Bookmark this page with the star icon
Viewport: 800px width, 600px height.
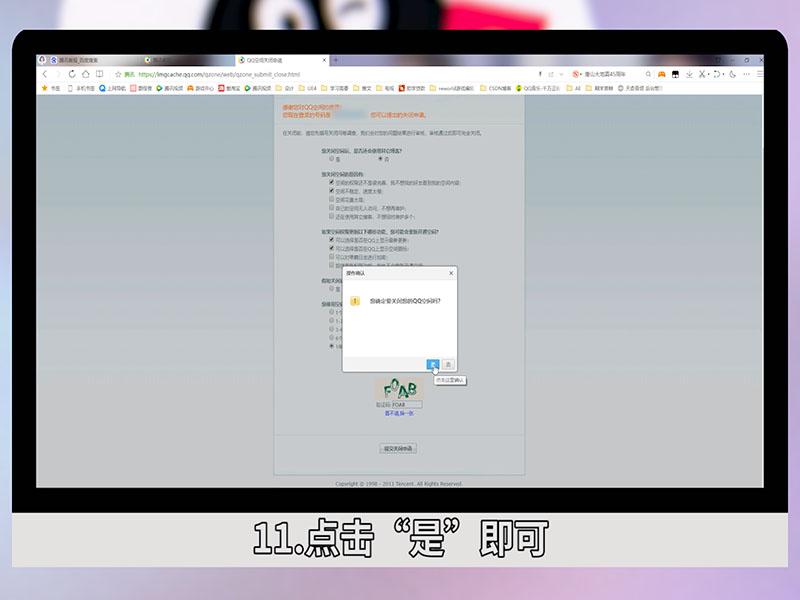[118, 74]
